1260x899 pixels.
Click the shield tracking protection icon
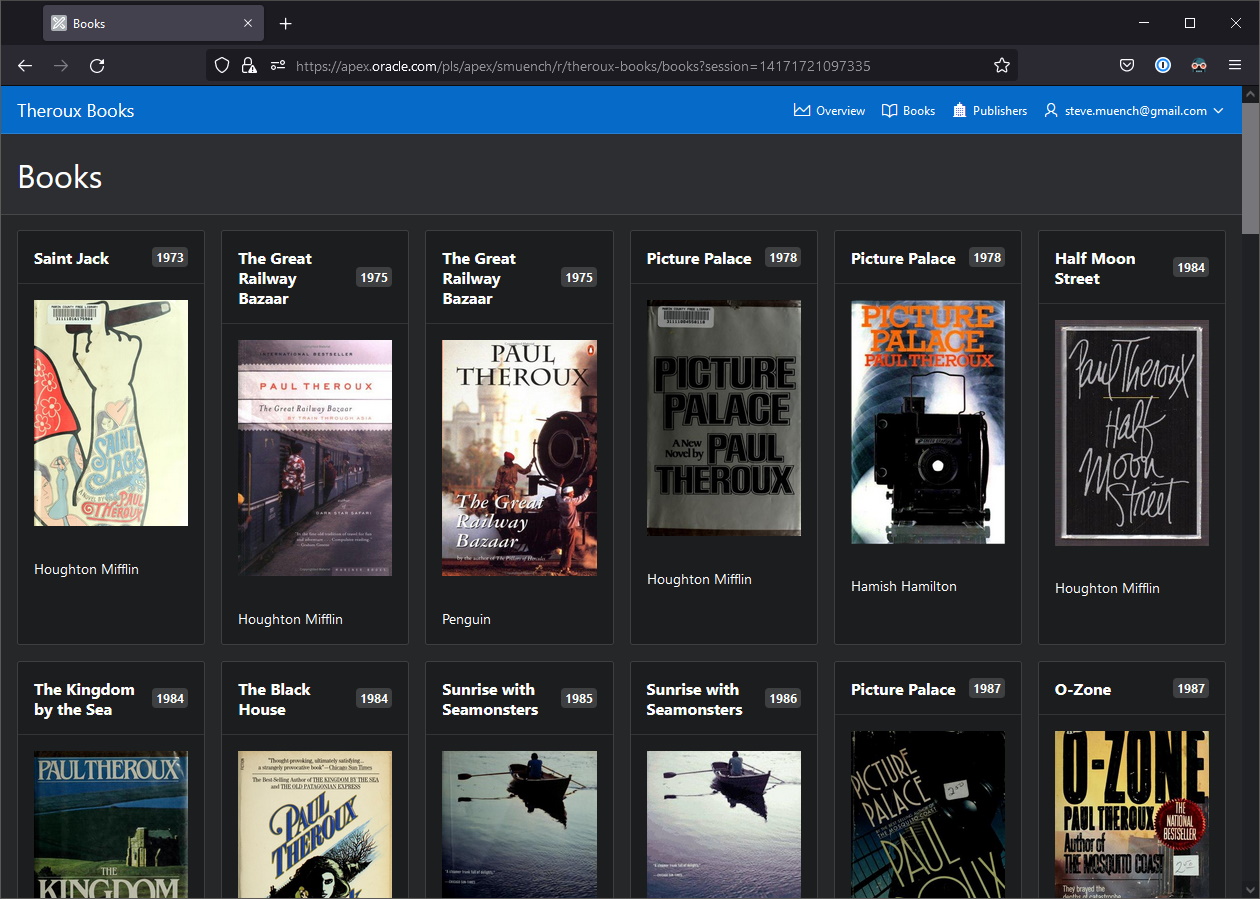[x=224, y=66]
